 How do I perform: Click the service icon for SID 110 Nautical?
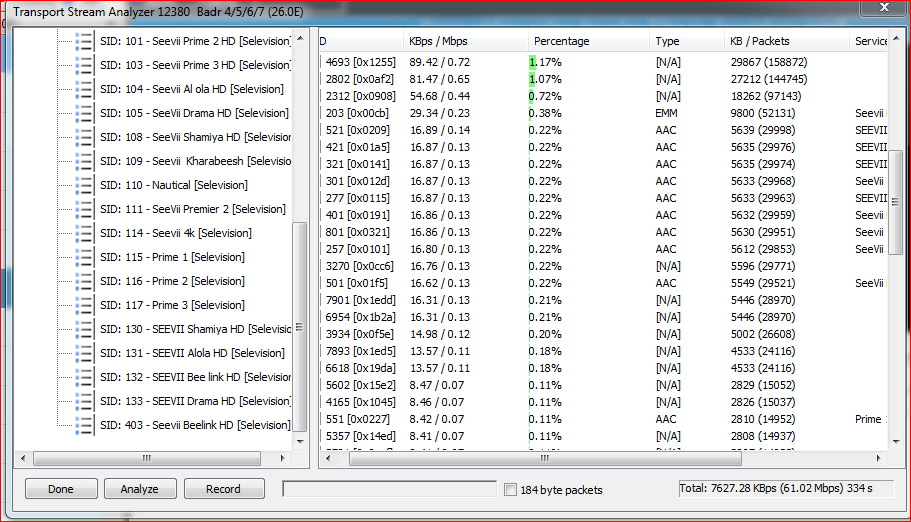coord(85,185)
